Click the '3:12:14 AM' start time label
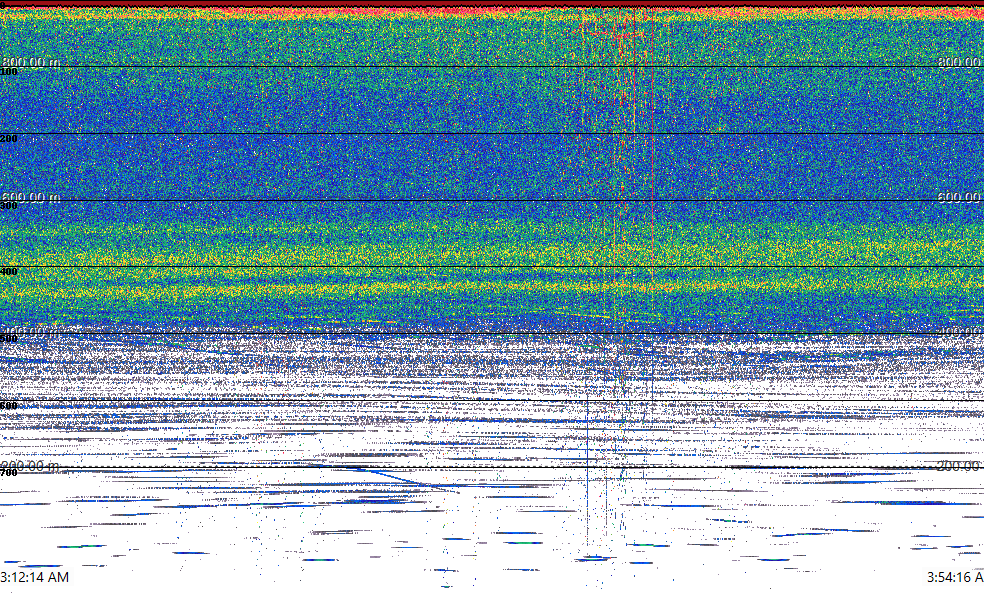 pos(35,577)
